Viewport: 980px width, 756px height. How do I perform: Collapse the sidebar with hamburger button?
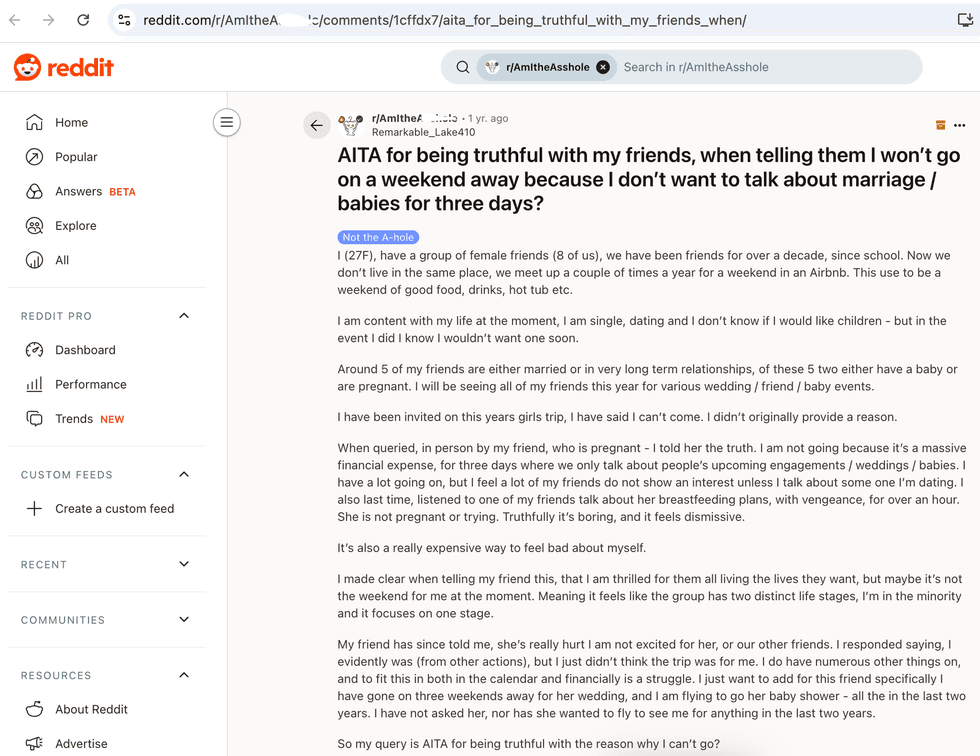point(227,122)
